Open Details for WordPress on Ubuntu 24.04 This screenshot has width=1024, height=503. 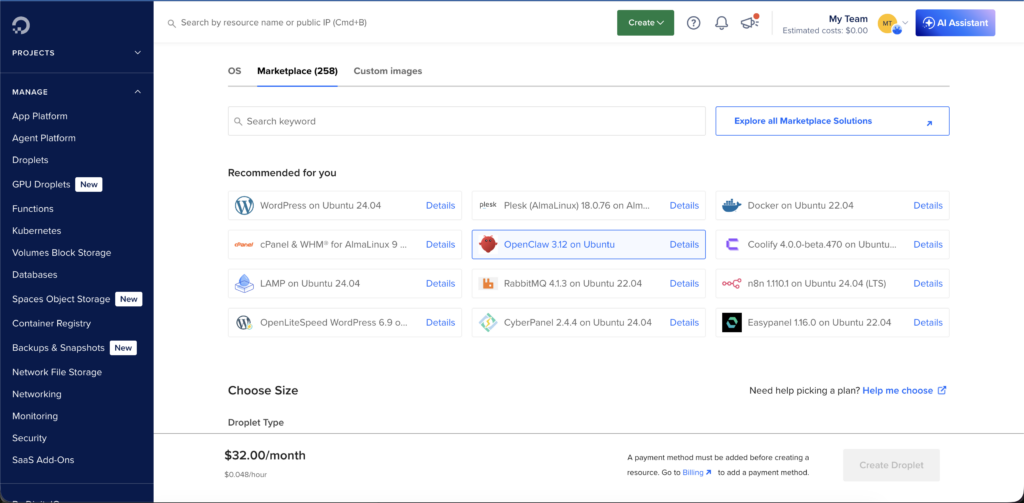pos(440,205)
